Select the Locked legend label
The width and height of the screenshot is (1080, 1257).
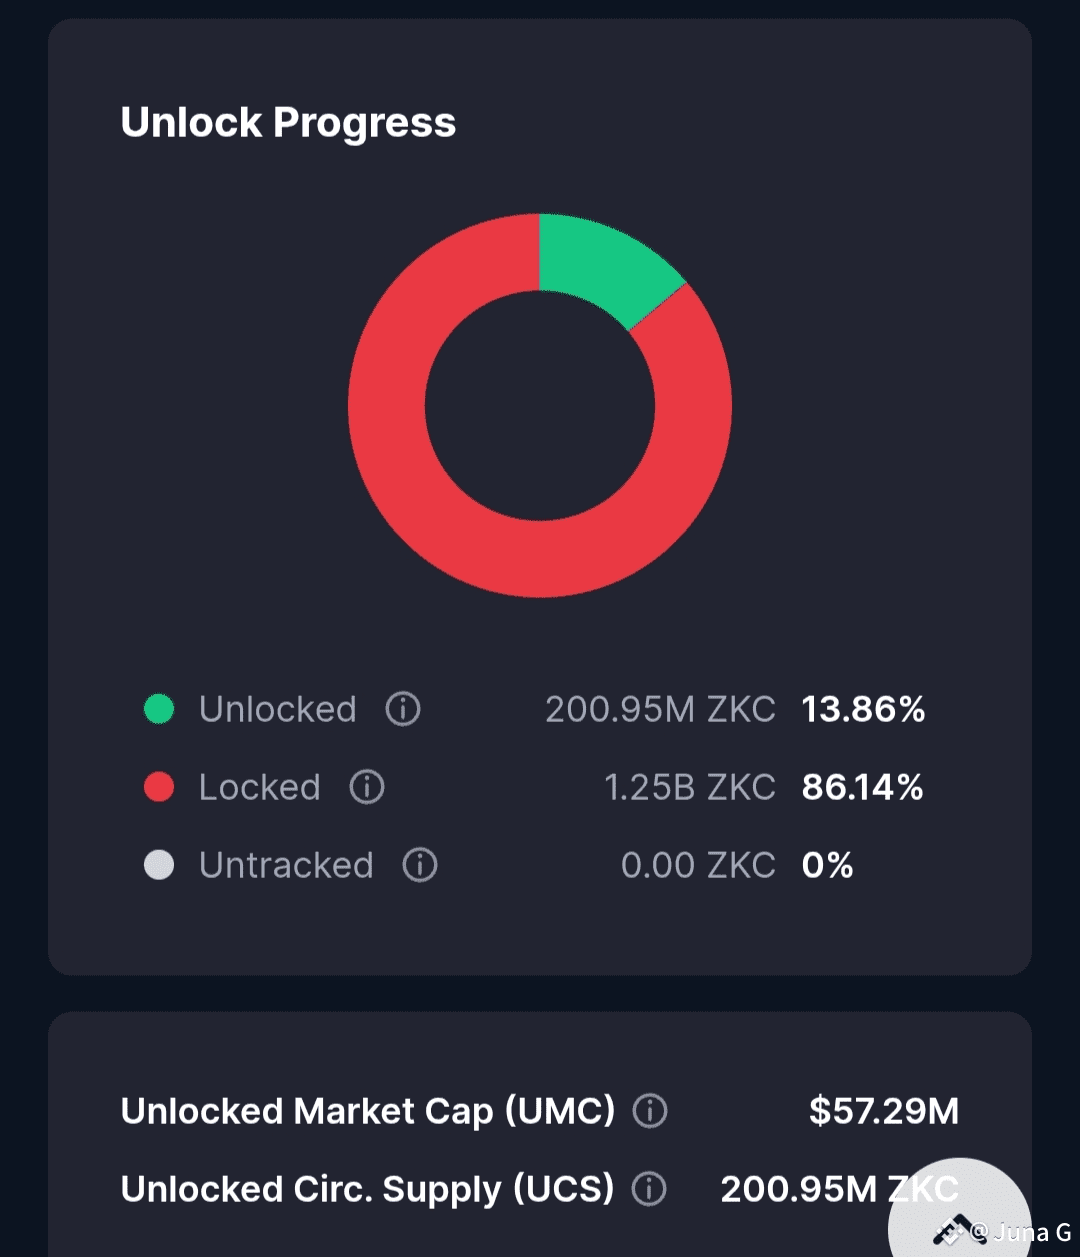(x=259, y=787)
